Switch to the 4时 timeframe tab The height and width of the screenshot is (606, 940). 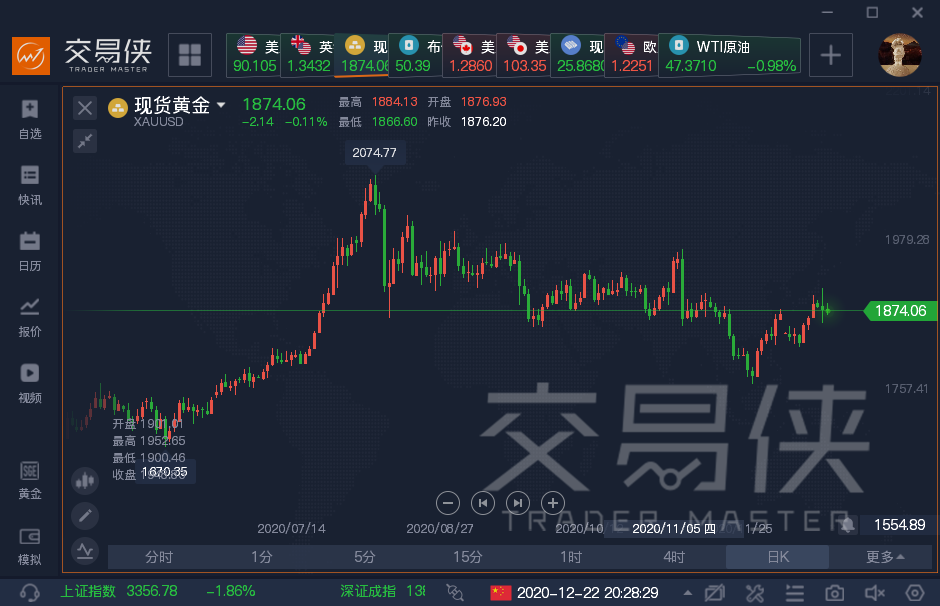pos(674,557)
